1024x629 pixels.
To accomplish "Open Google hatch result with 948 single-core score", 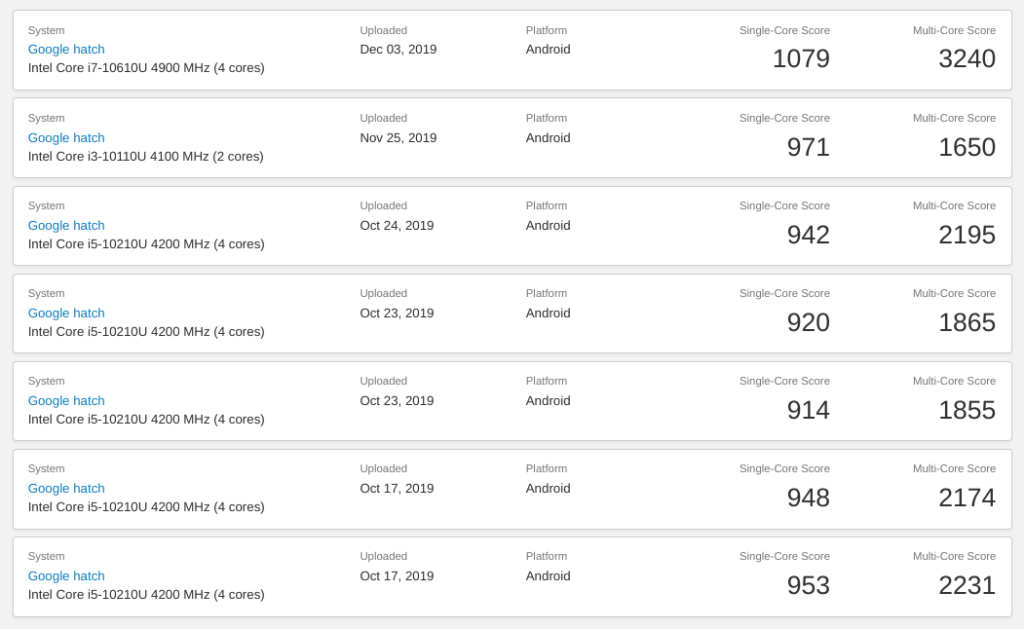I will (66, 489).
